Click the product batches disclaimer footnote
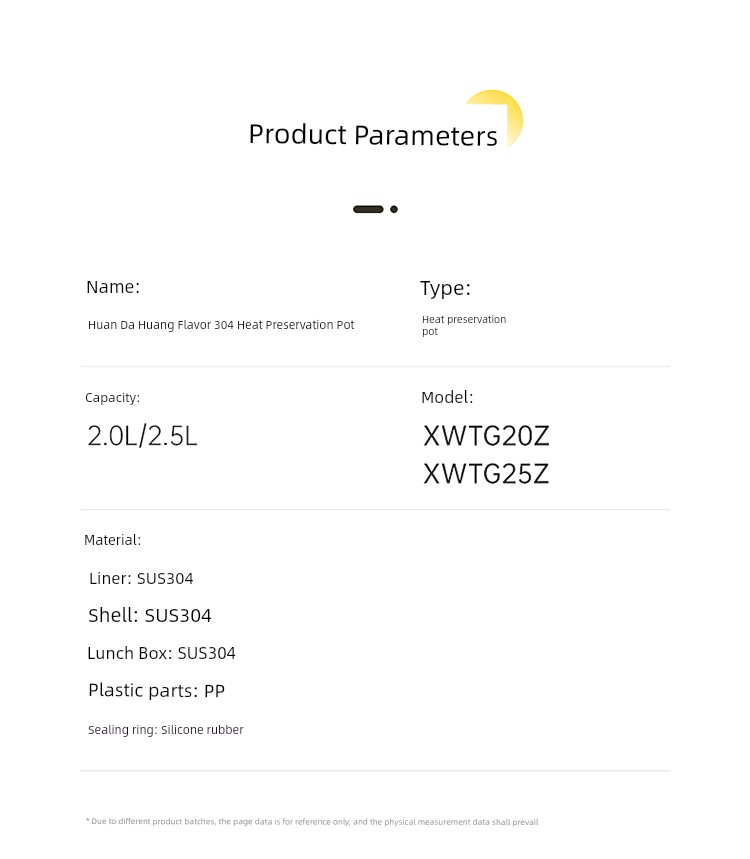This screenshot has width=750, height=859. point(312,822)
